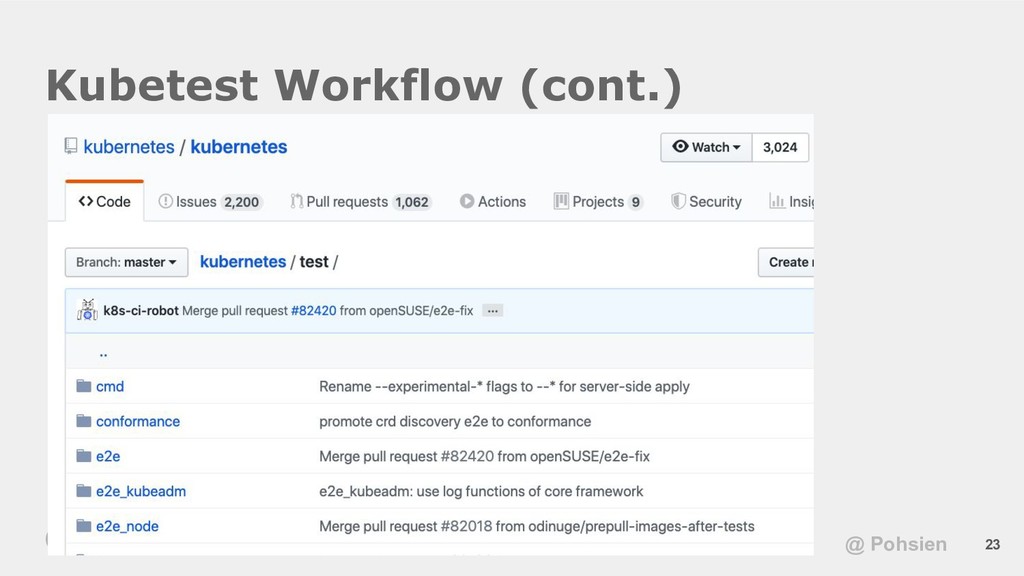1024x576 pixels.
Task: Open the Branch: master dropdown
Action: tap(126, 262)
